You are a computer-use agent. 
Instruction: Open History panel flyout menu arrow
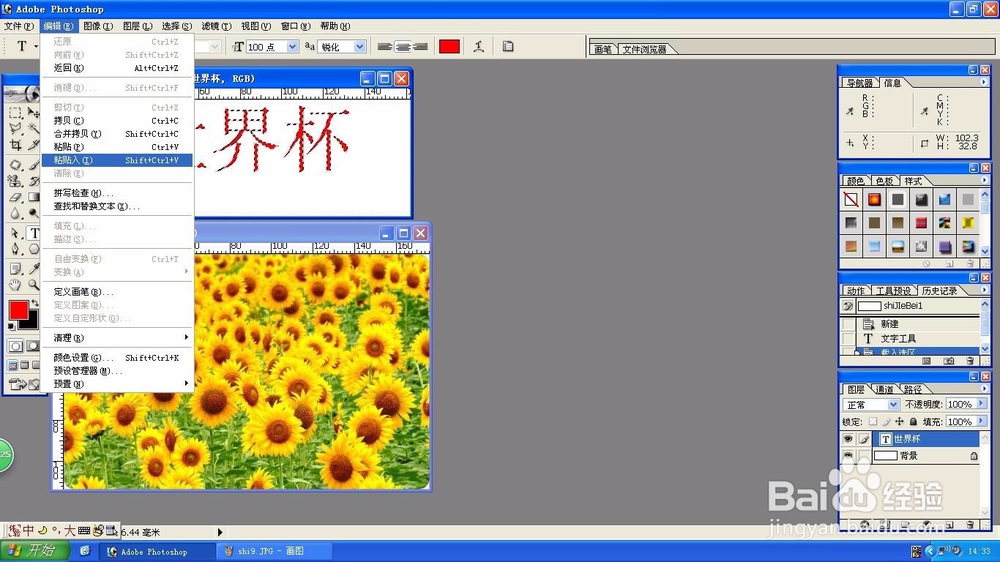tap(984, 290)
